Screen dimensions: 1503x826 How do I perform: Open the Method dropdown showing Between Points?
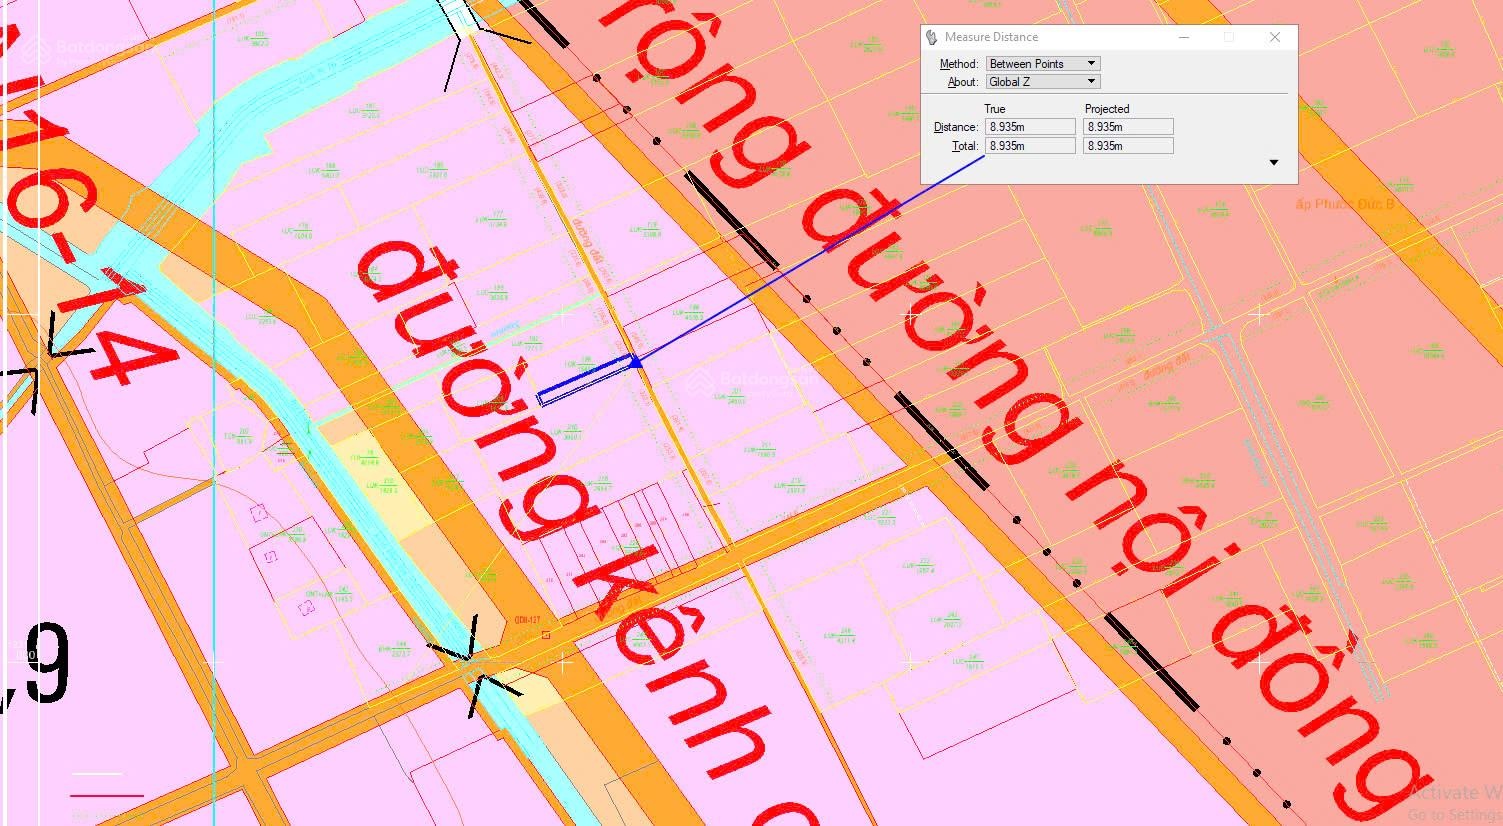(1043, 64)
